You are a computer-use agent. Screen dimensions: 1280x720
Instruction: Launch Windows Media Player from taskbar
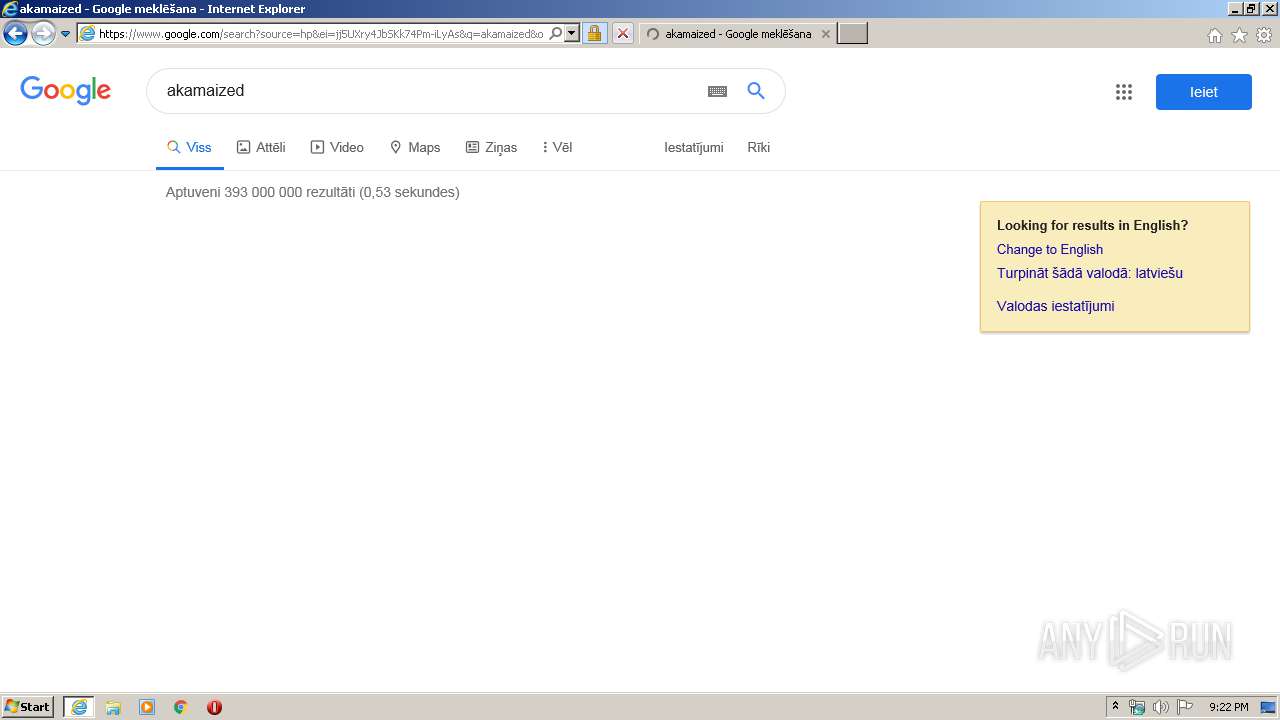click(x=147, y=707)
